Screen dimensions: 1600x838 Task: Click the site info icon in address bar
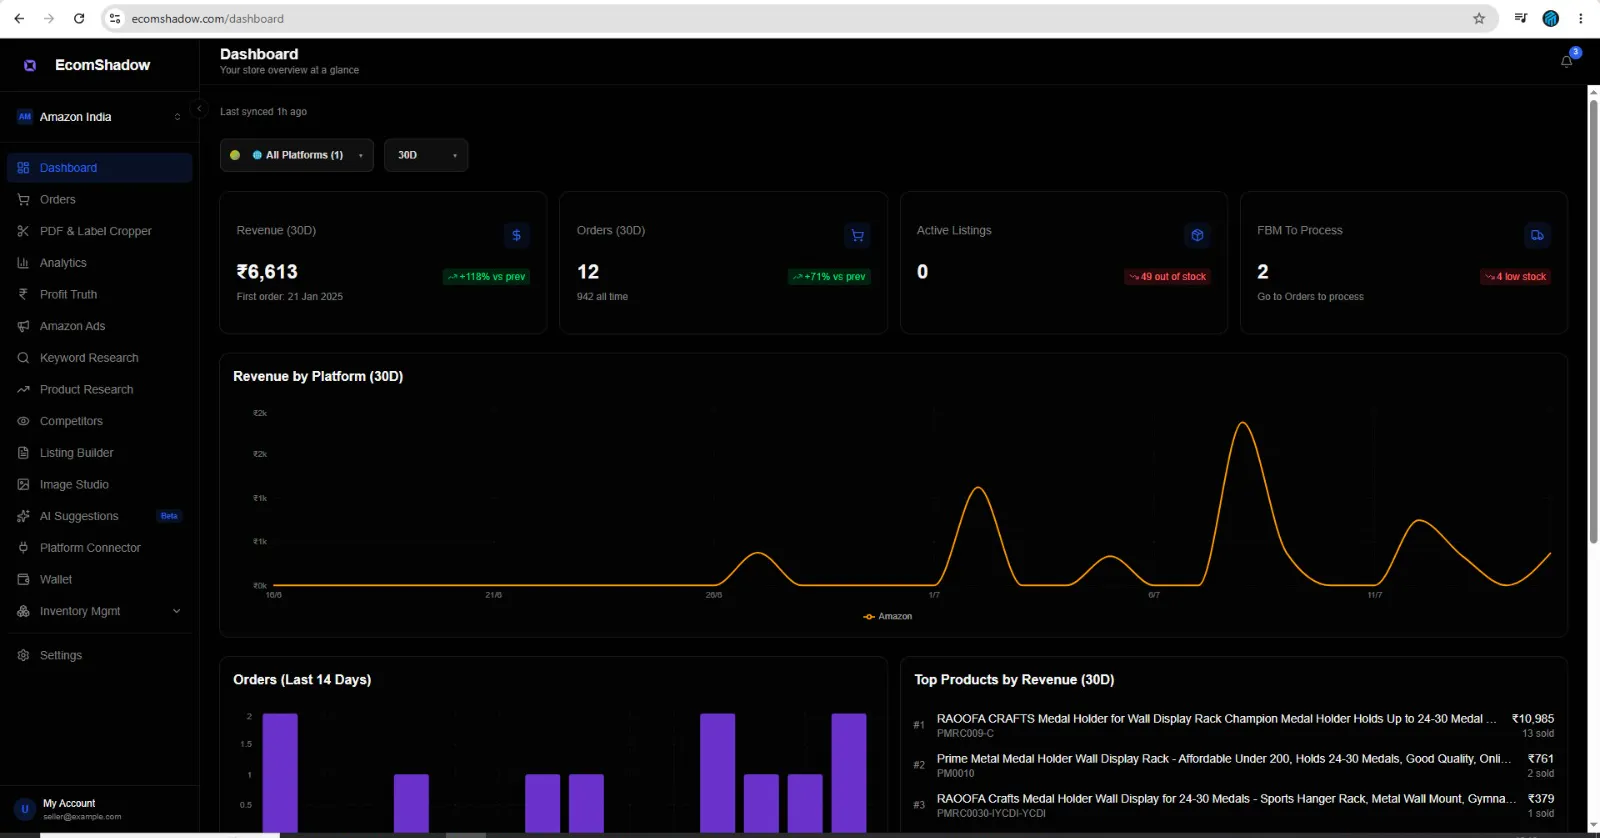(115, 18)
